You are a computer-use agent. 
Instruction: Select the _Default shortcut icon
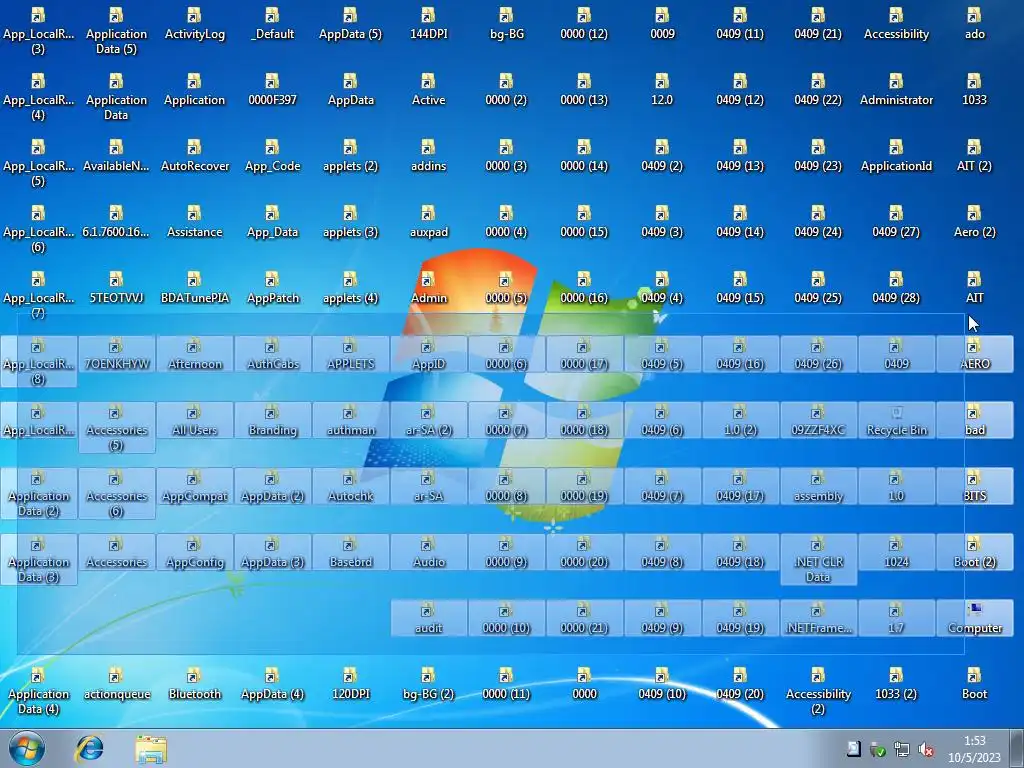272,25
